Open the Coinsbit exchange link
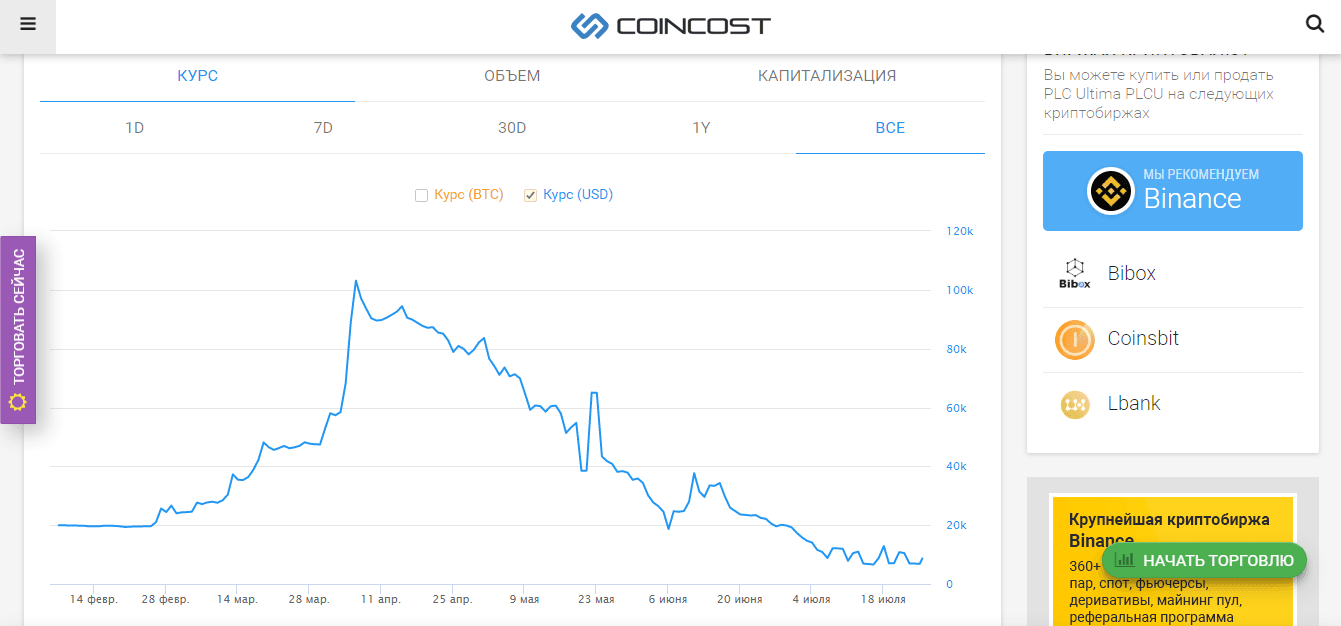 (x=1143, y=339)
